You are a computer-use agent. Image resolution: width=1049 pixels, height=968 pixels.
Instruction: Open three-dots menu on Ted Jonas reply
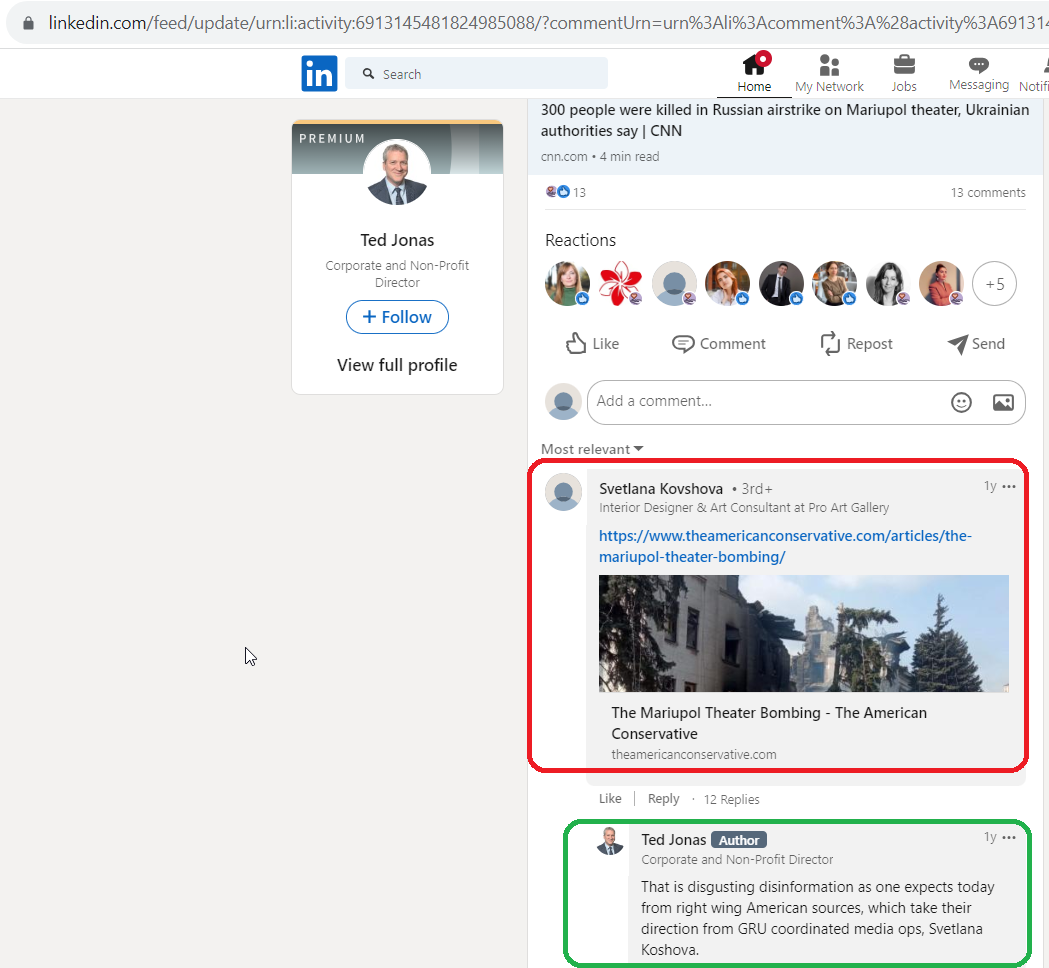click(1009, 838)
